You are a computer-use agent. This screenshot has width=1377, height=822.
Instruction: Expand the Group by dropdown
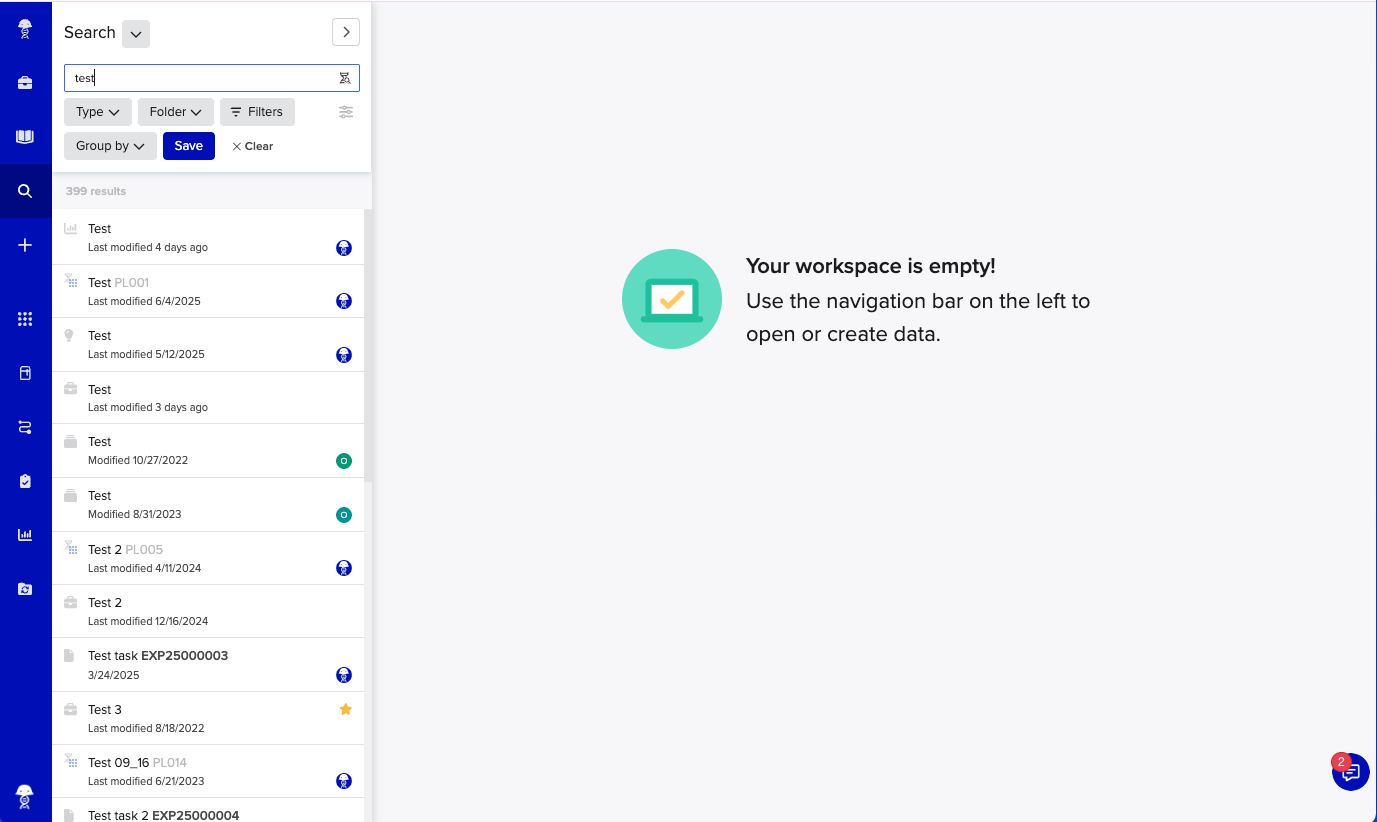[x=110, y=146]
